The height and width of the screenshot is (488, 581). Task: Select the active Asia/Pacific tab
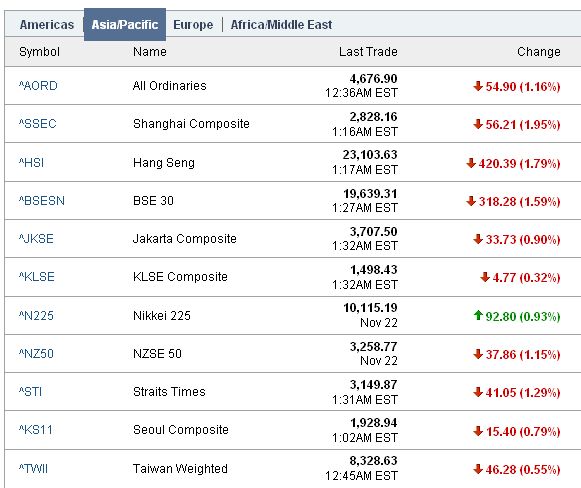click(x=125, y=24)
